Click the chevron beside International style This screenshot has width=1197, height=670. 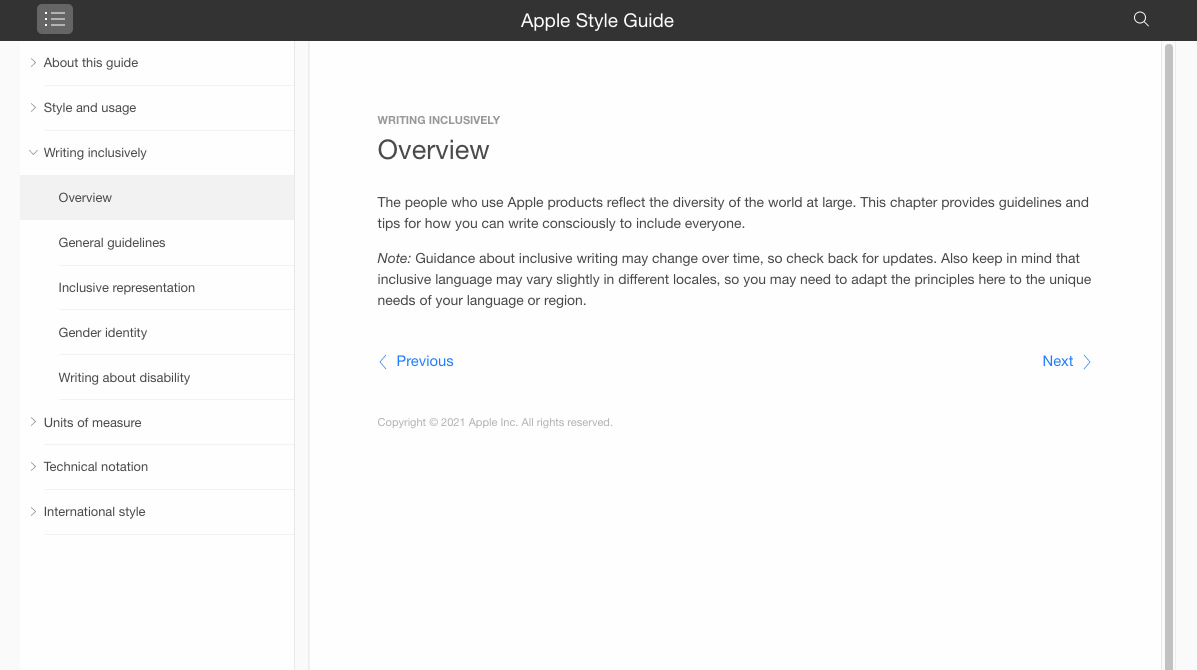[33, 511]
